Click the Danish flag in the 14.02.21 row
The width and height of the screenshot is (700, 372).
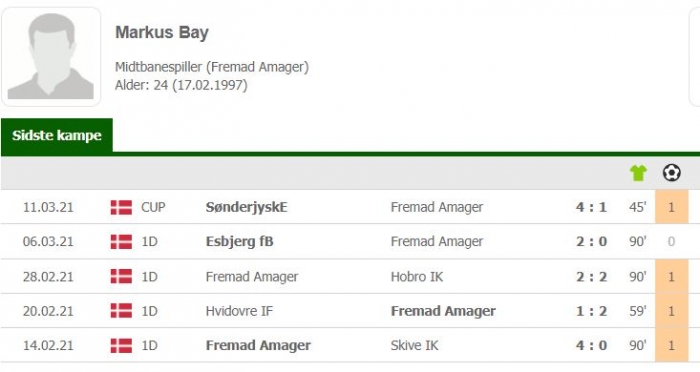[x=121, y=345]
